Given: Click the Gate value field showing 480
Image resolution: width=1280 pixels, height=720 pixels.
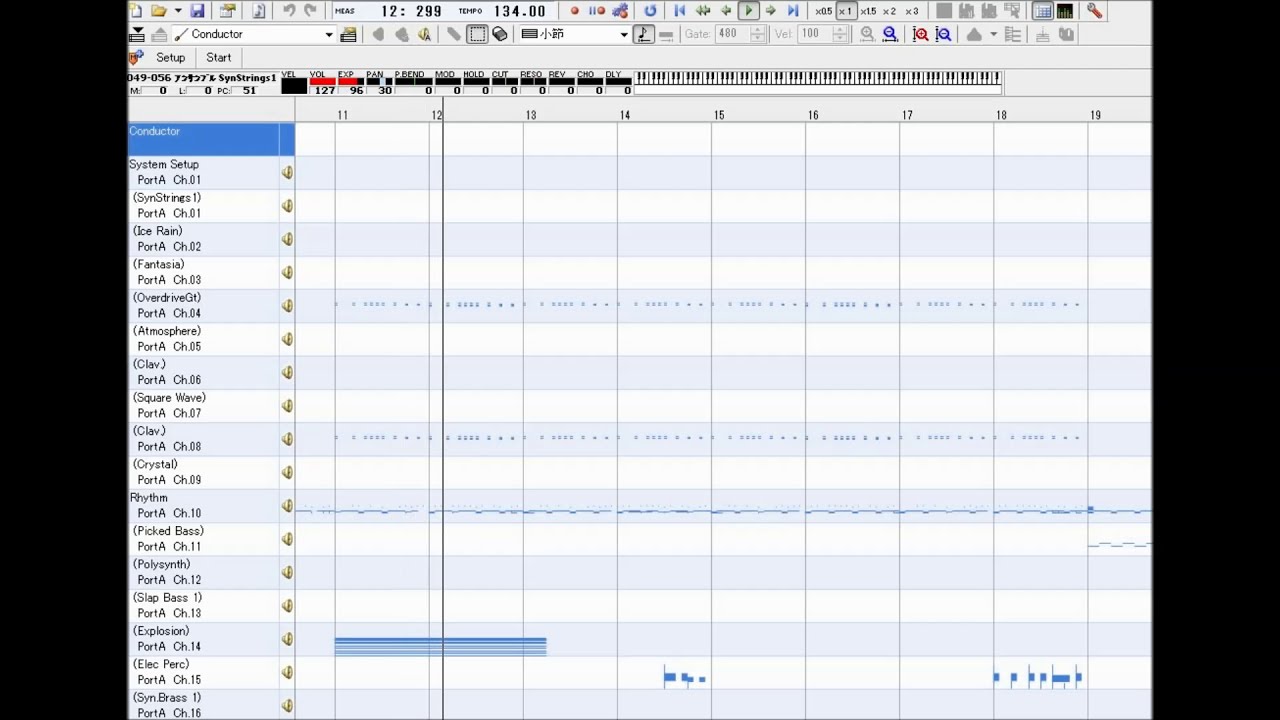Looking at the screenshot, I should point(730,34).
